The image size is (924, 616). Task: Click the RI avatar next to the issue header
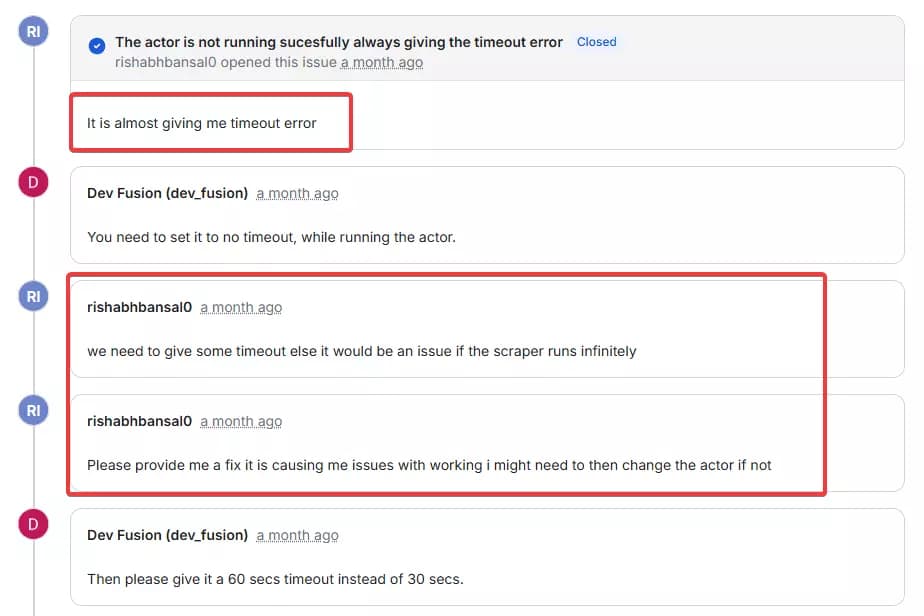[x=34, y=31]
